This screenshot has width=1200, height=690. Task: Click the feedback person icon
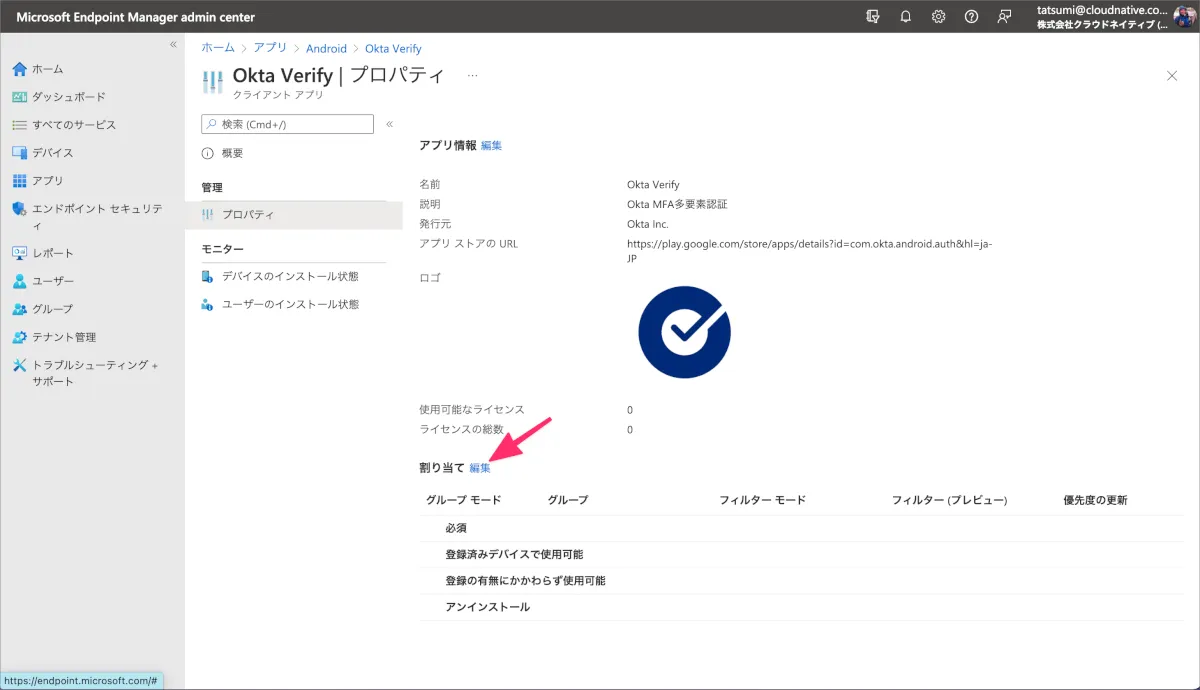click(1004, 17)
